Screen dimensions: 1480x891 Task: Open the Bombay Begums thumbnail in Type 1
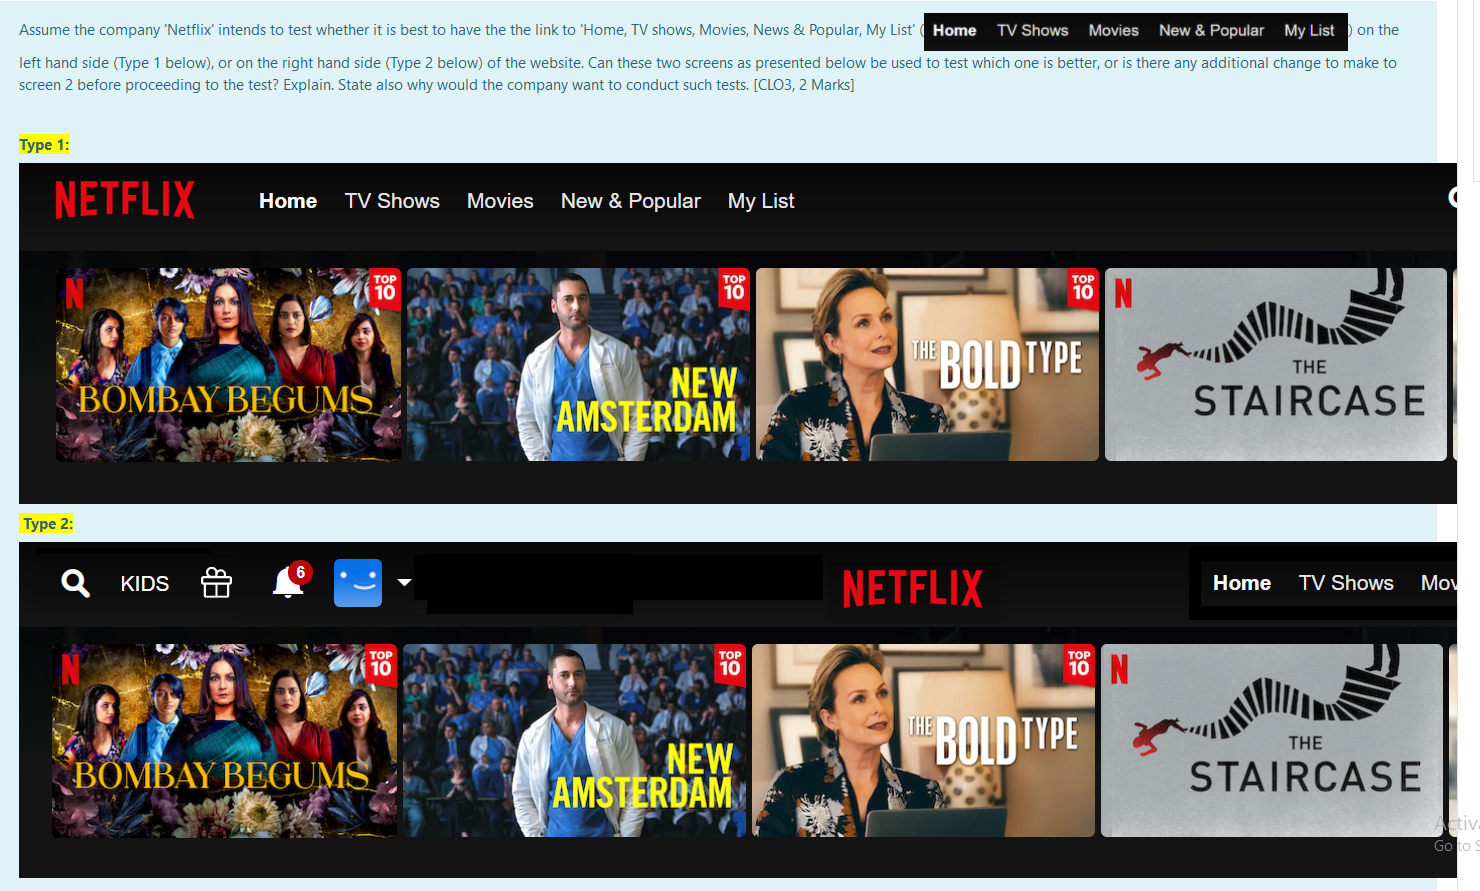(x=228, y=364)
